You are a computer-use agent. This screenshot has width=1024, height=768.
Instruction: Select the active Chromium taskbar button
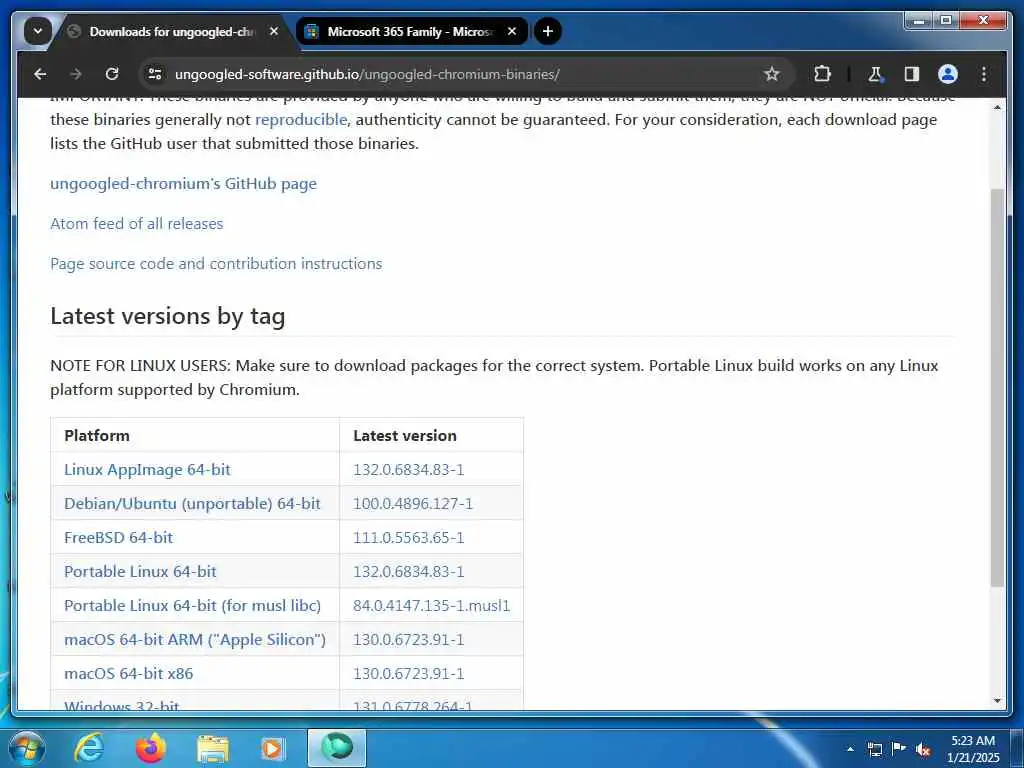(x=337, y=748)
